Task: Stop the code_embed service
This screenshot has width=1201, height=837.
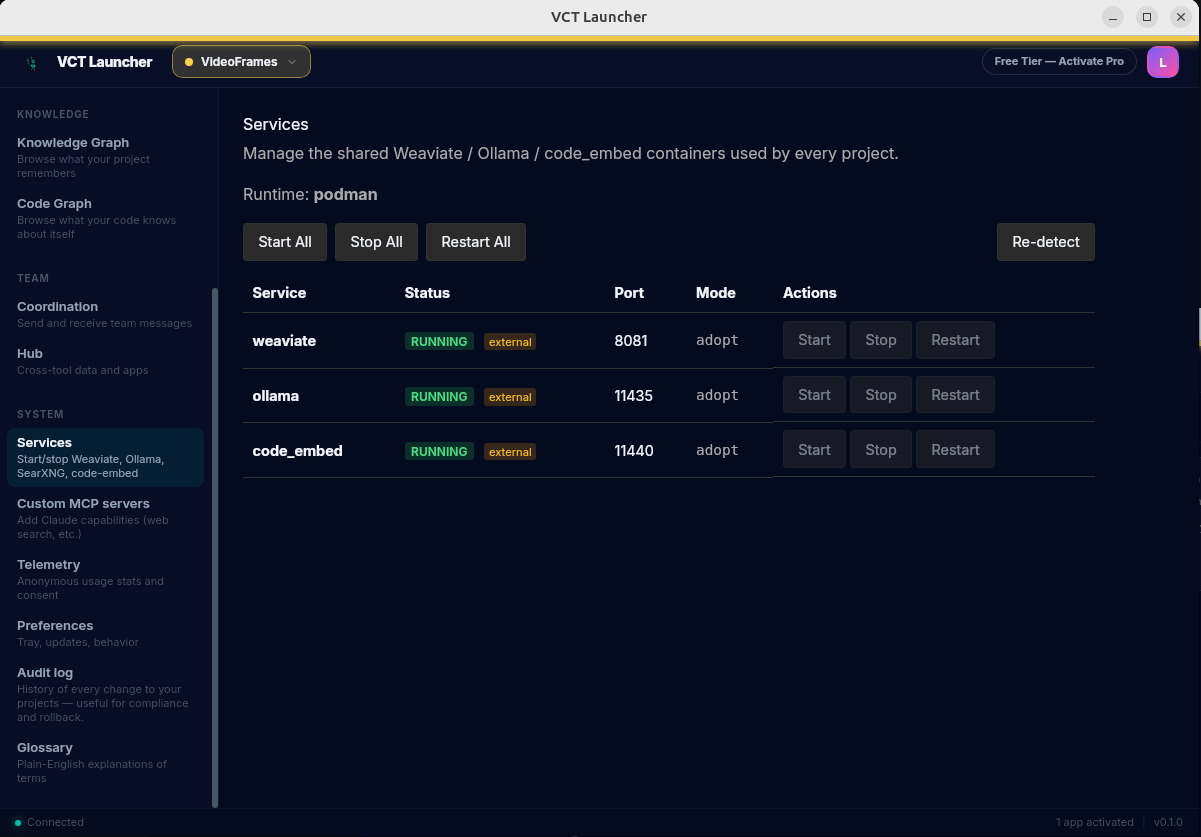Action: pyautogui.click(x=881, y=450)
